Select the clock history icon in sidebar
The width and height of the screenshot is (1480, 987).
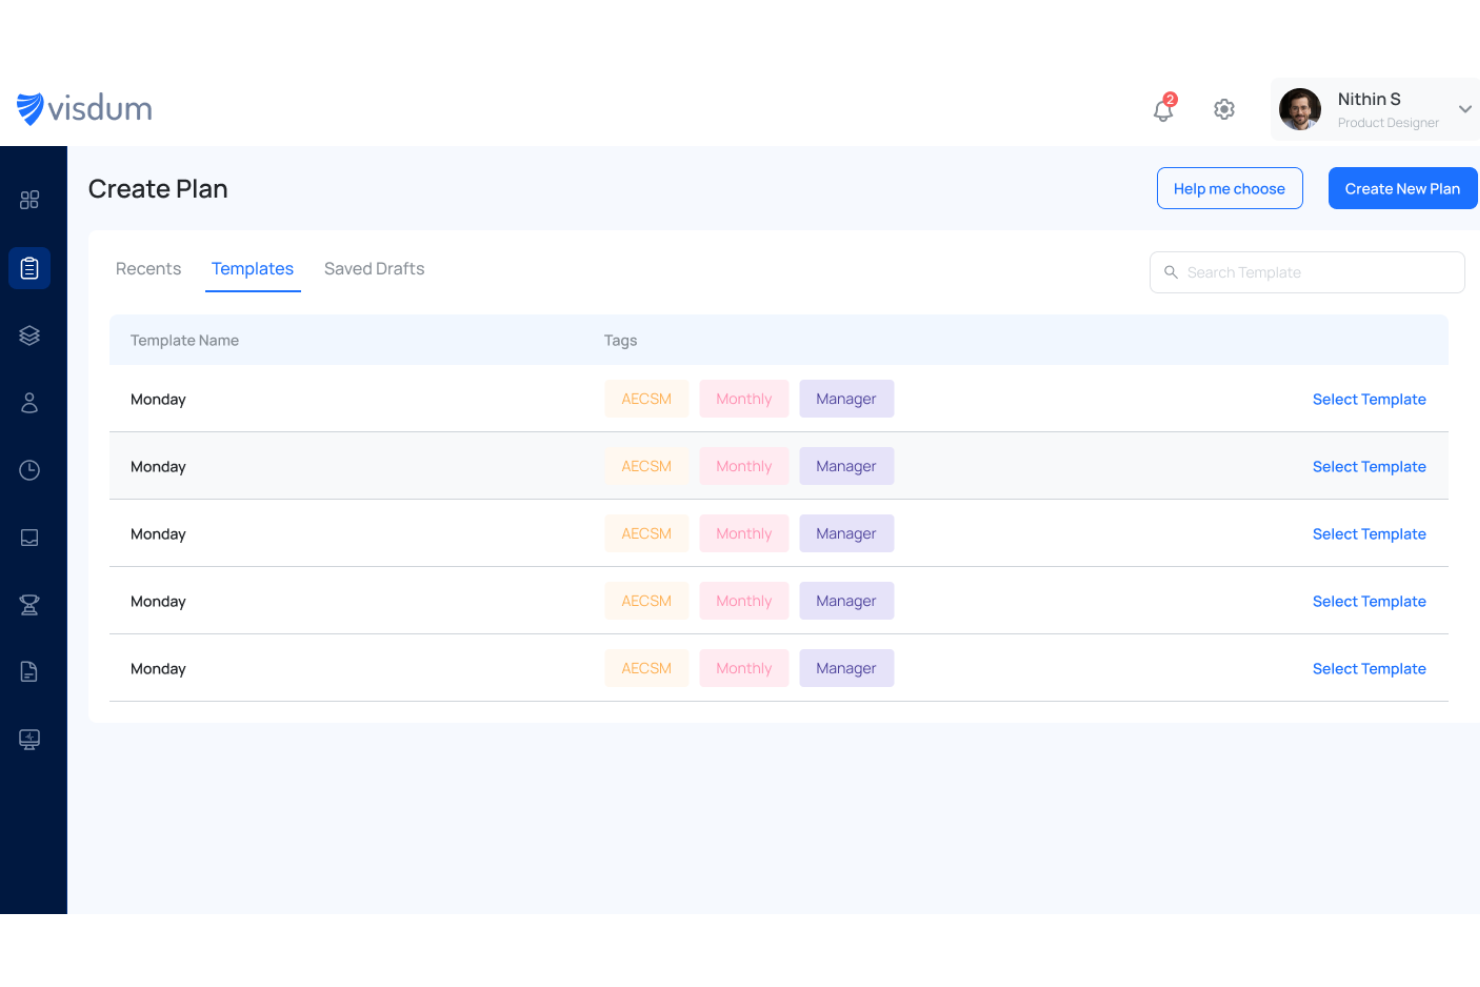[x=29, y=470]
